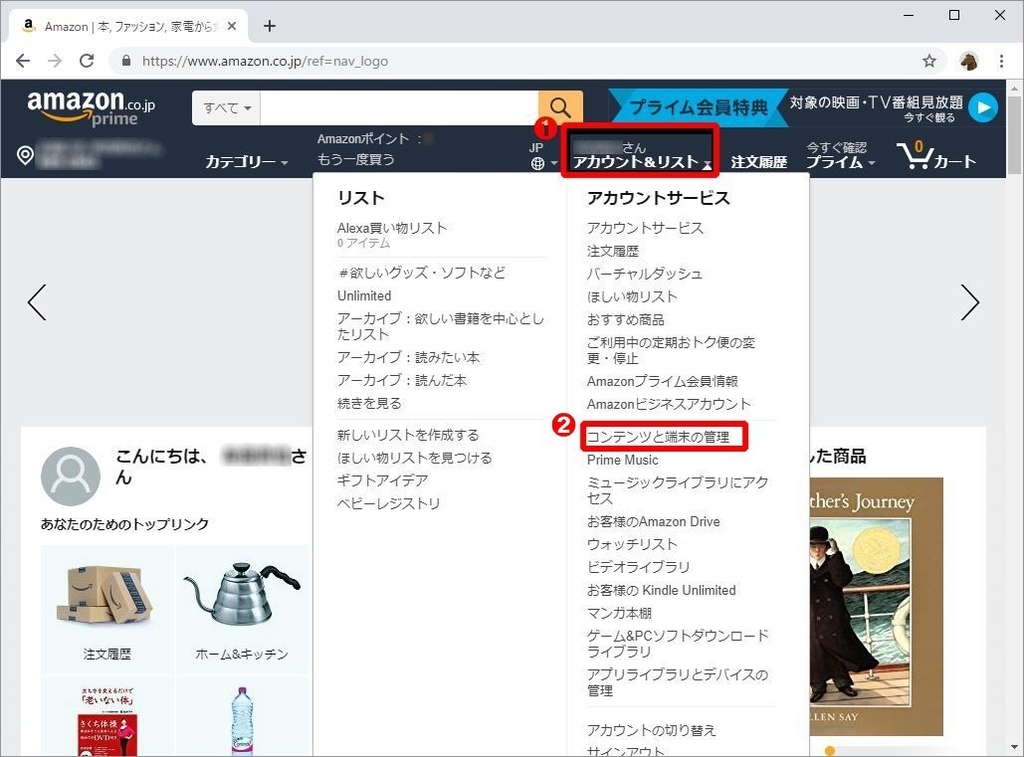This screenshot has height=757, width=1024.
Task: Open ほしい物リスト in account menu
Action: (x=632, y=297)
